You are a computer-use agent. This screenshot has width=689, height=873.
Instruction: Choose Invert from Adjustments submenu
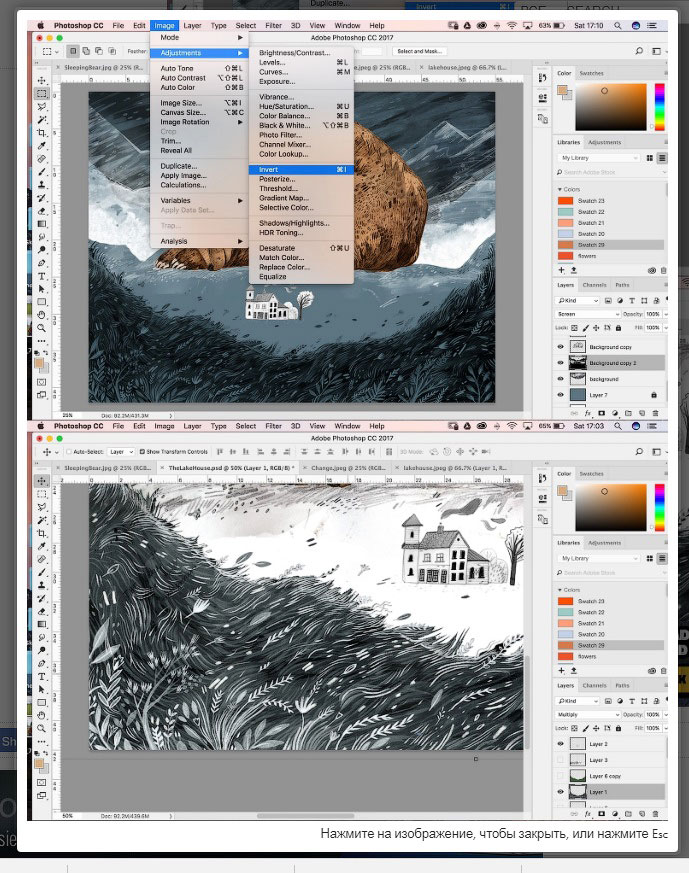(301, 170)
